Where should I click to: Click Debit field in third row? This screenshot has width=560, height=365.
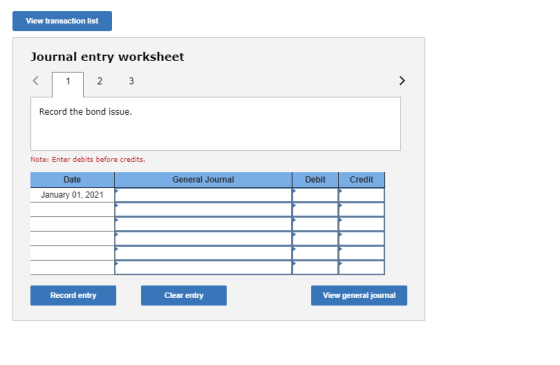tap(315, 224)
